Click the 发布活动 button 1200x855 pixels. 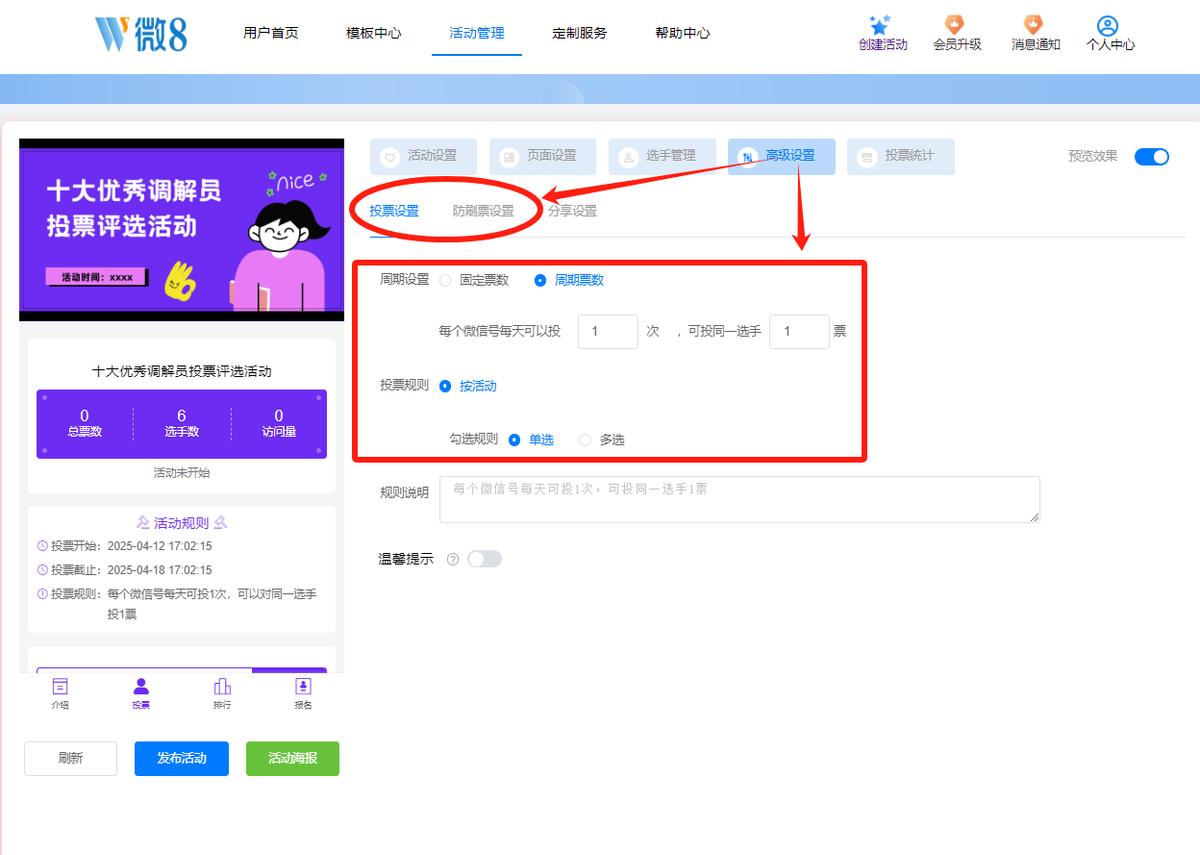click(182, 758)
